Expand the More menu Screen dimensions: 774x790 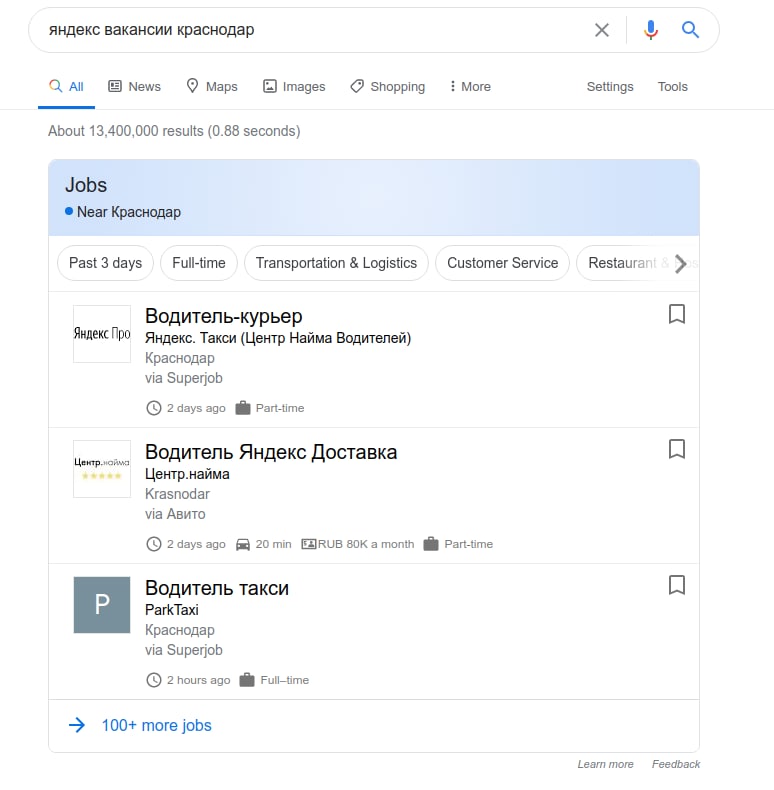pyautogui.click(x=470, y=87)
